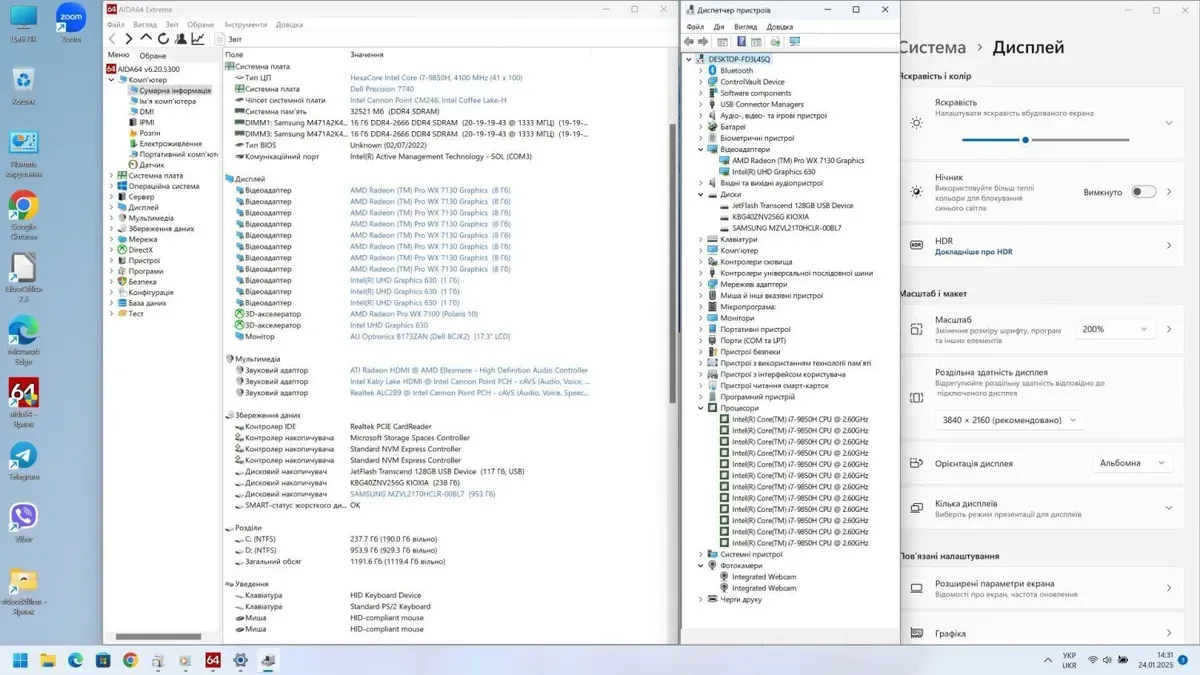Click the AIDA64 user profile toolbar icon
Screen dimensions: 1200x675
tap(180, 39)
